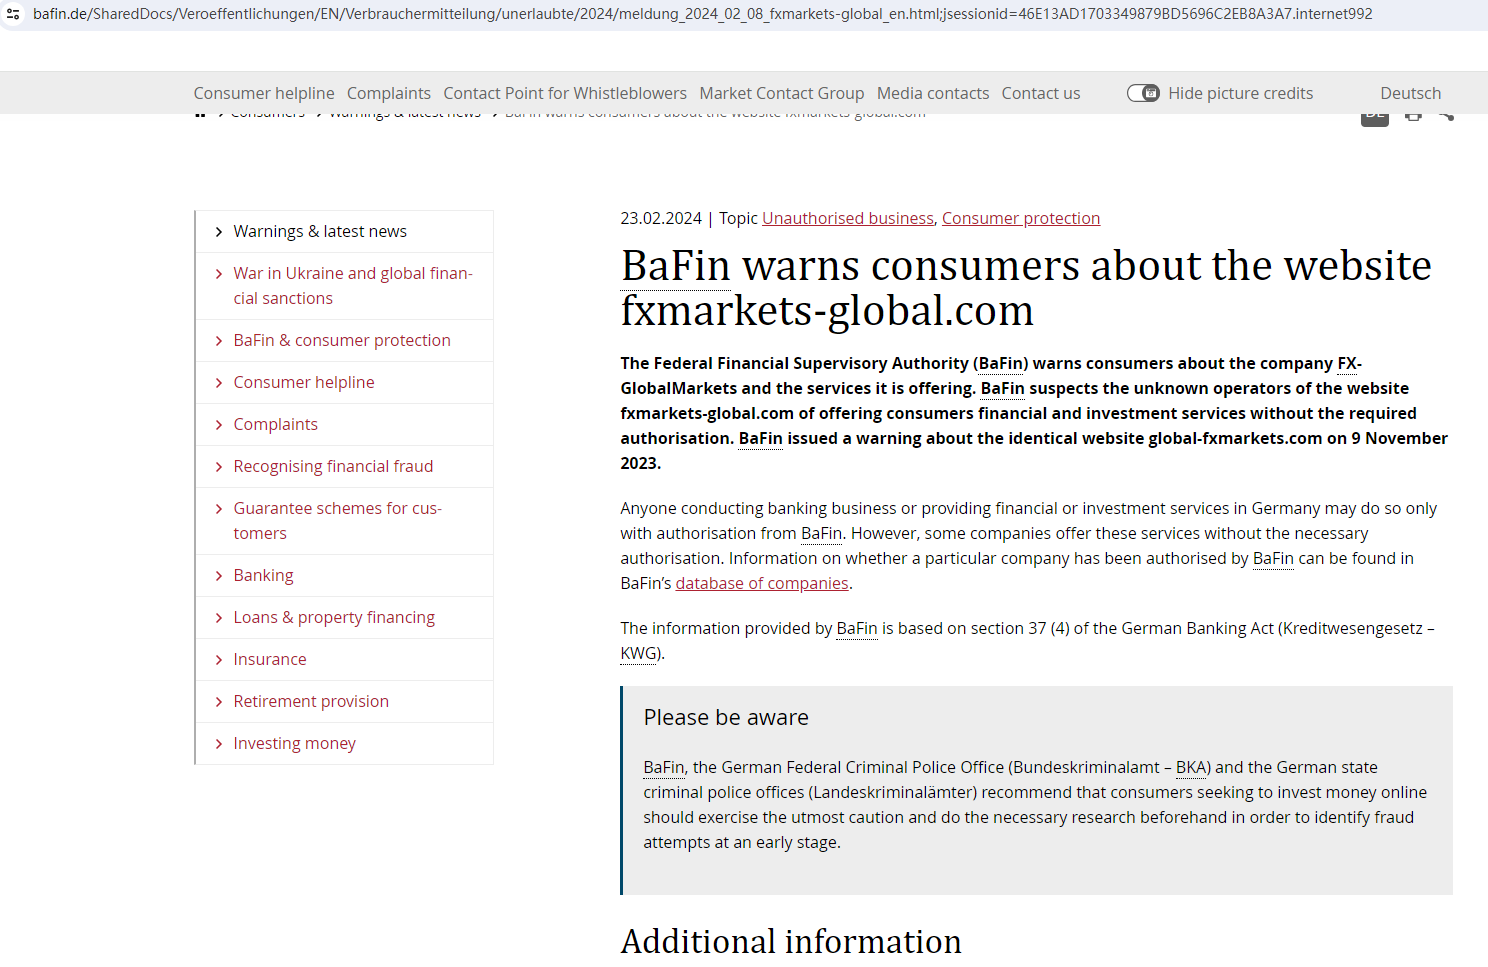Click BaFin abbreviation in the Please be aware box
The width and height of the screenshot is (1488, 967).
coord(664,767)
